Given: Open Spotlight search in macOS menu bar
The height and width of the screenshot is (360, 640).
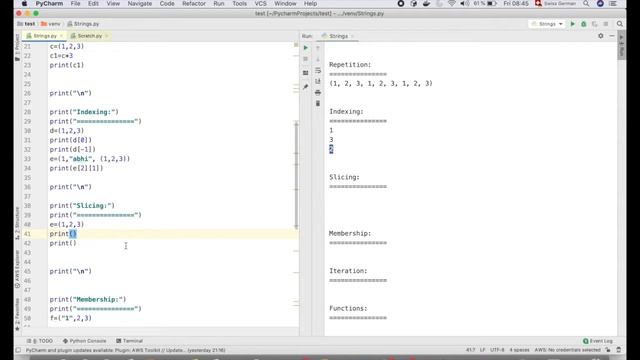Looking at the screenshot, I should [x=586, y=4].
